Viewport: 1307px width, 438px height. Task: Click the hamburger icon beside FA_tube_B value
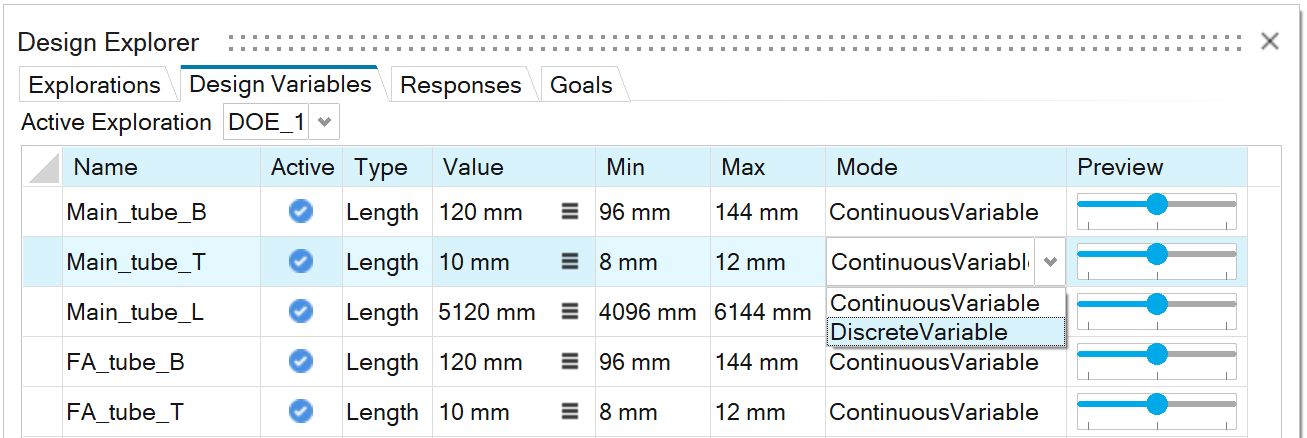coord(570,362)
